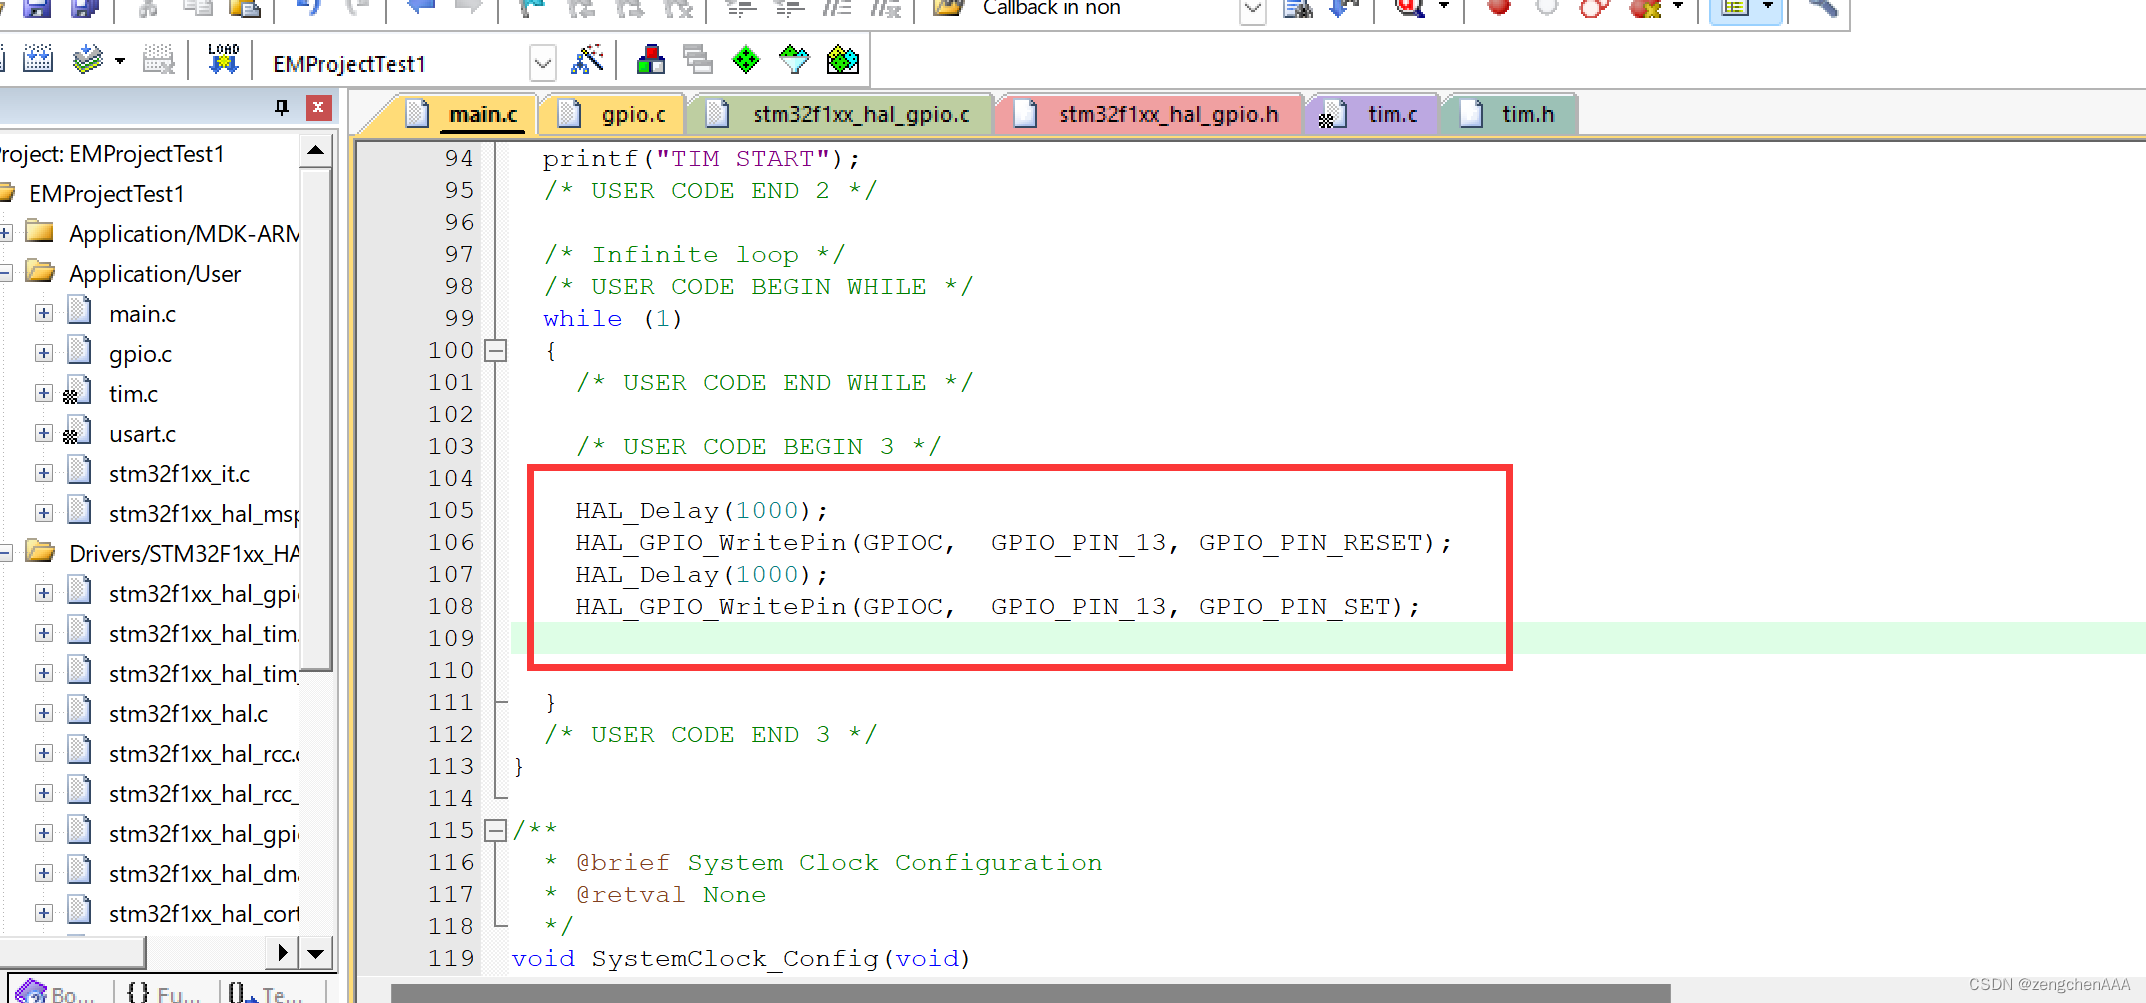This screenshot has width=2146, height=1003.
Task: Open the Configuration wrench icon
Action: coord(1823,8)
